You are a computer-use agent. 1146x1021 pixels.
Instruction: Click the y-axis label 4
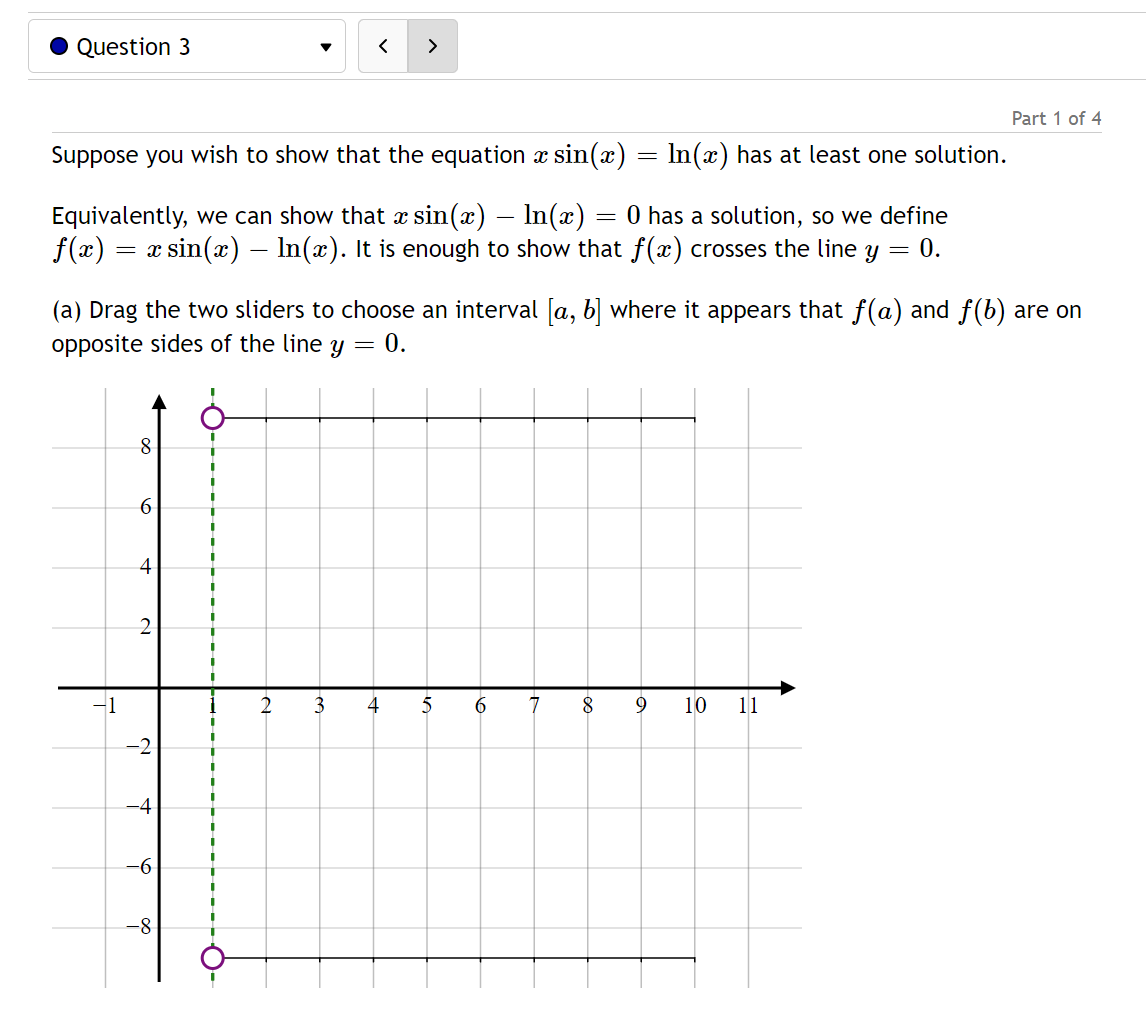pos(145,566)
